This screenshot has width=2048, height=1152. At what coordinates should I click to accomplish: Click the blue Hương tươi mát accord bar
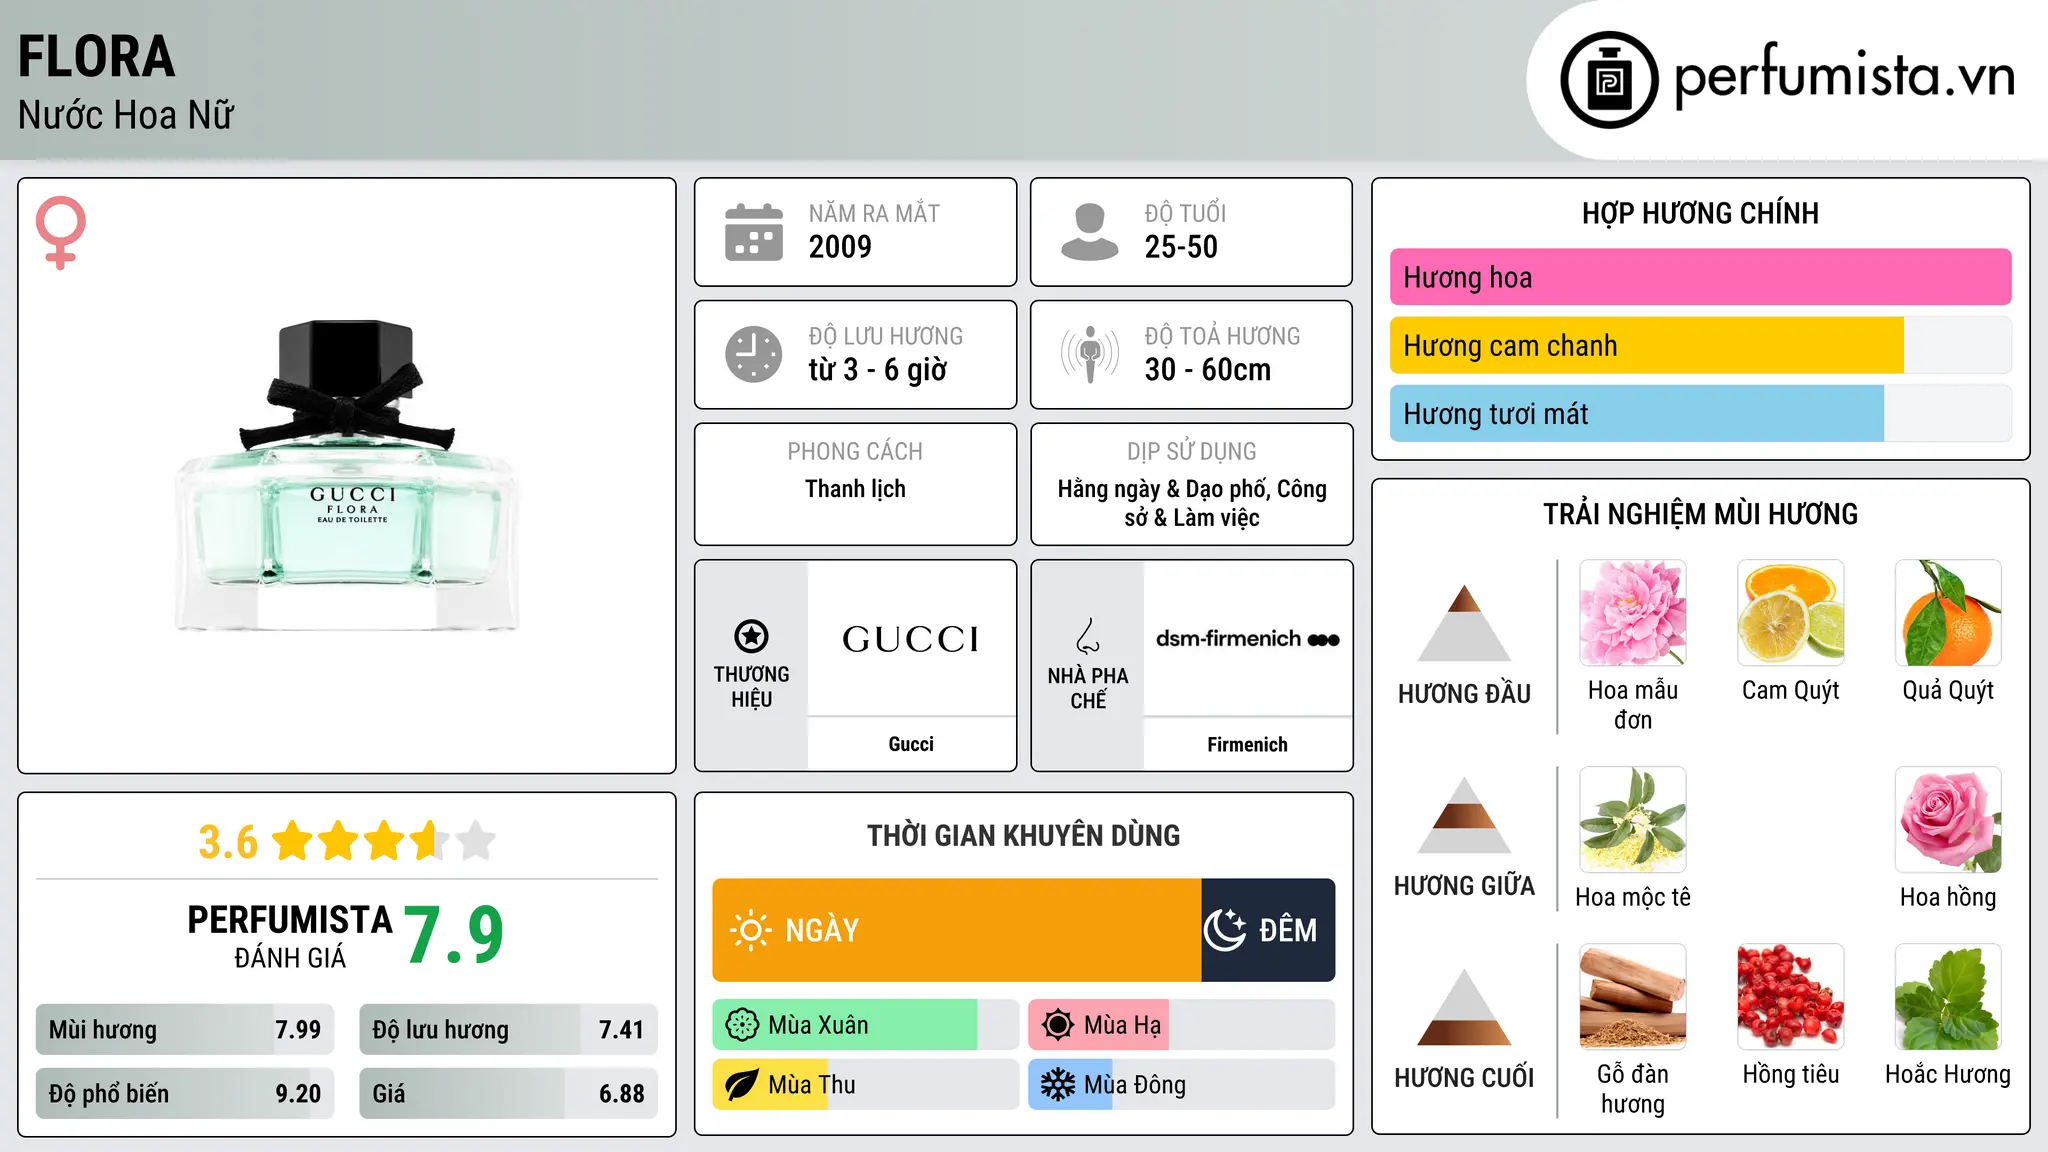(1700, 413)
